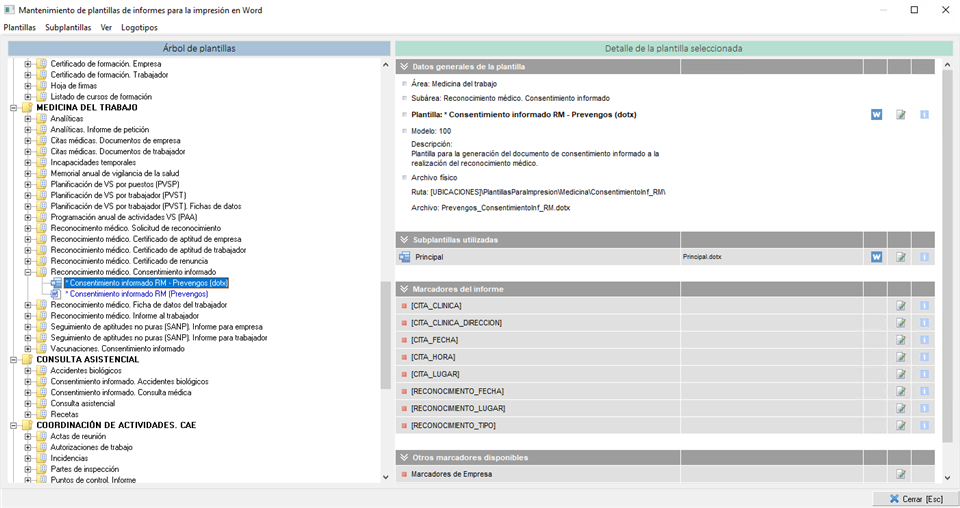
Task: Select Memorial anual de vigilancia de la salud
Action: tap(114, 174)
